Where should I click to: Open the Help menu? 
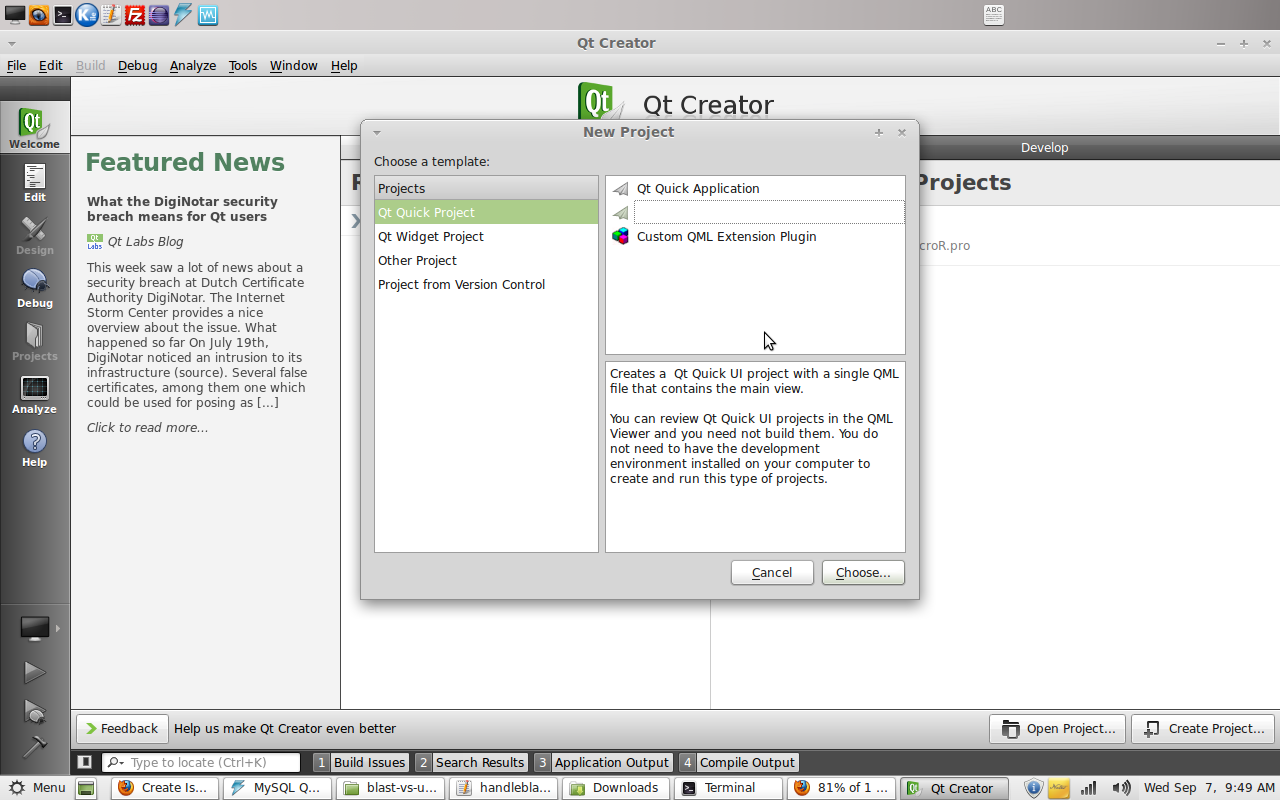click(x=344, y=65)
